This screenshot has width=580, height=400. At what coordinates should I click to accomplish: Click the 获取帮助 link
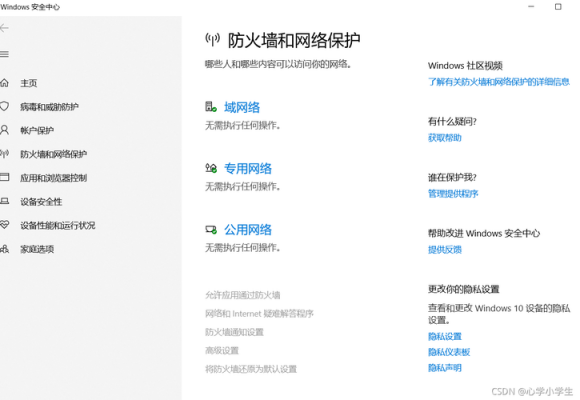(x=445, y=138)
